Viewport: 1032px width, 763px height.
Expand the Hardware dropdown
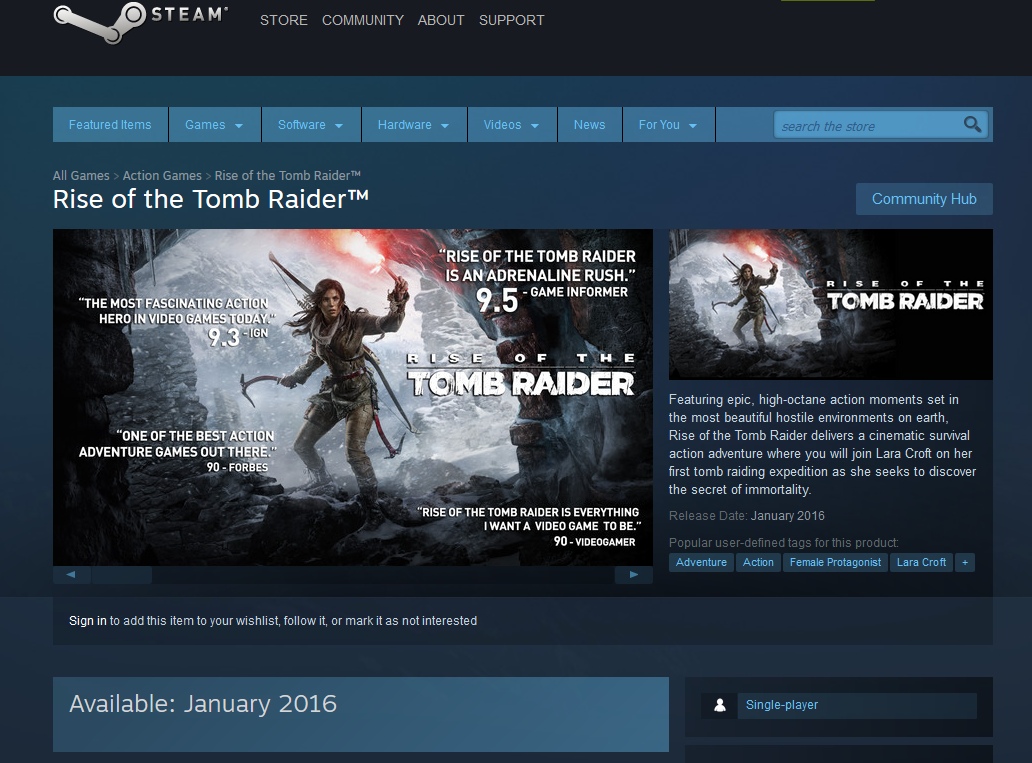point(413,124)
